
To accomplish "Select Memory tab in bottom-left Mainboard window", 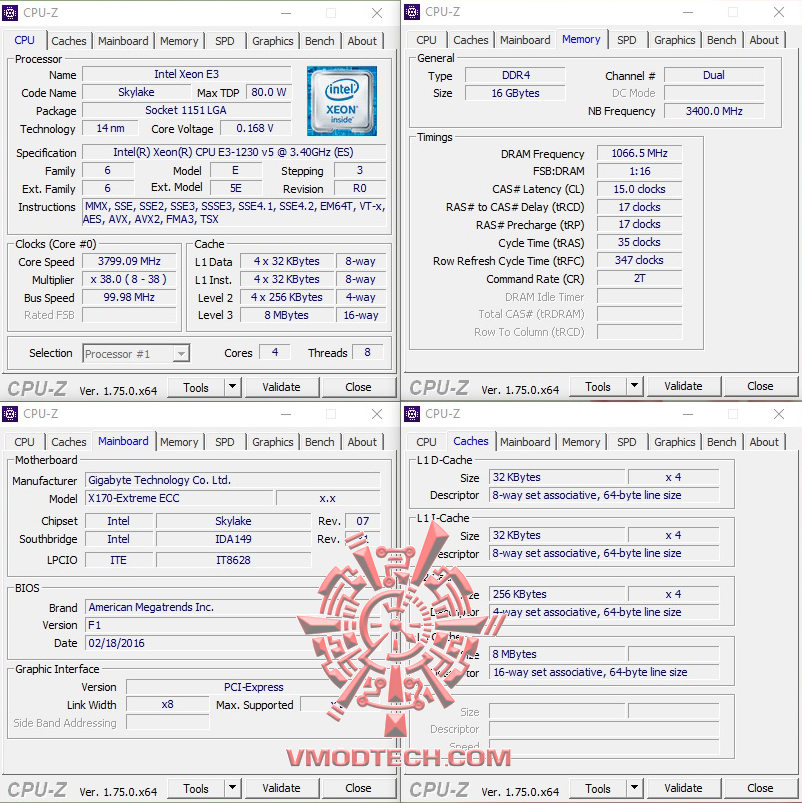I will (179, 442).
